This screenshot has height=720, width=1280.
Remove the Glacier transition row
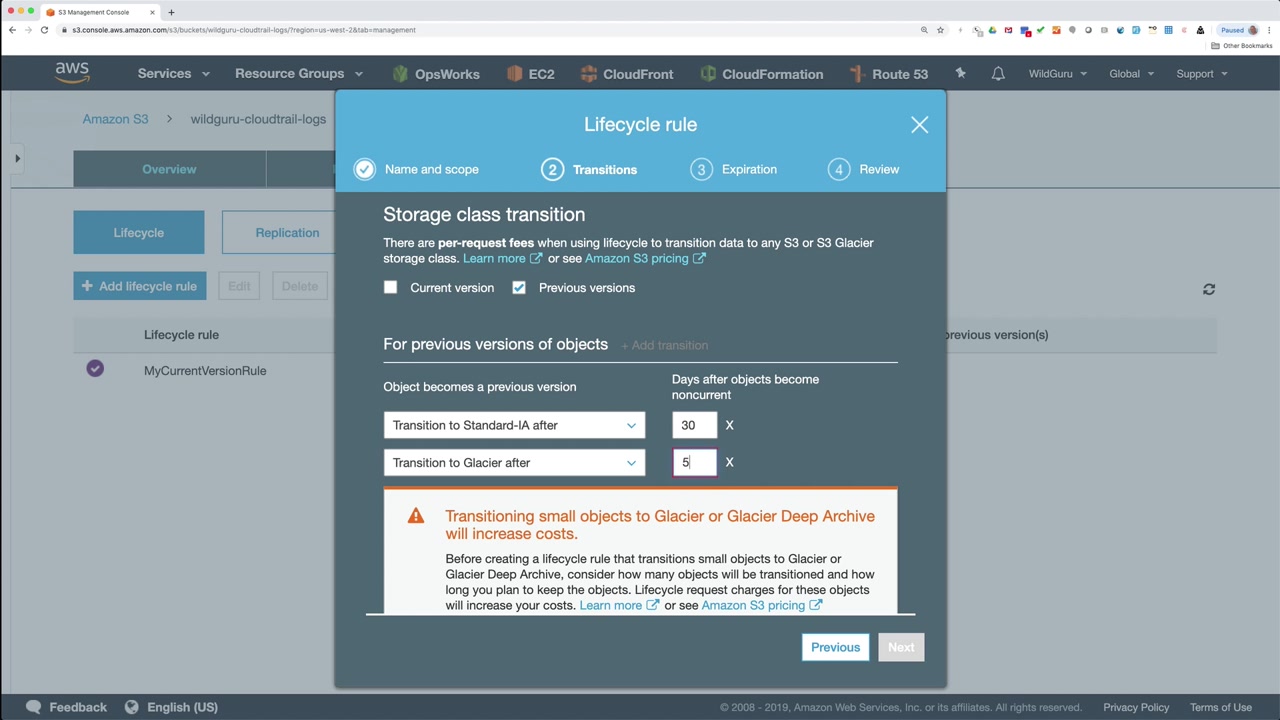pos(729,462)
